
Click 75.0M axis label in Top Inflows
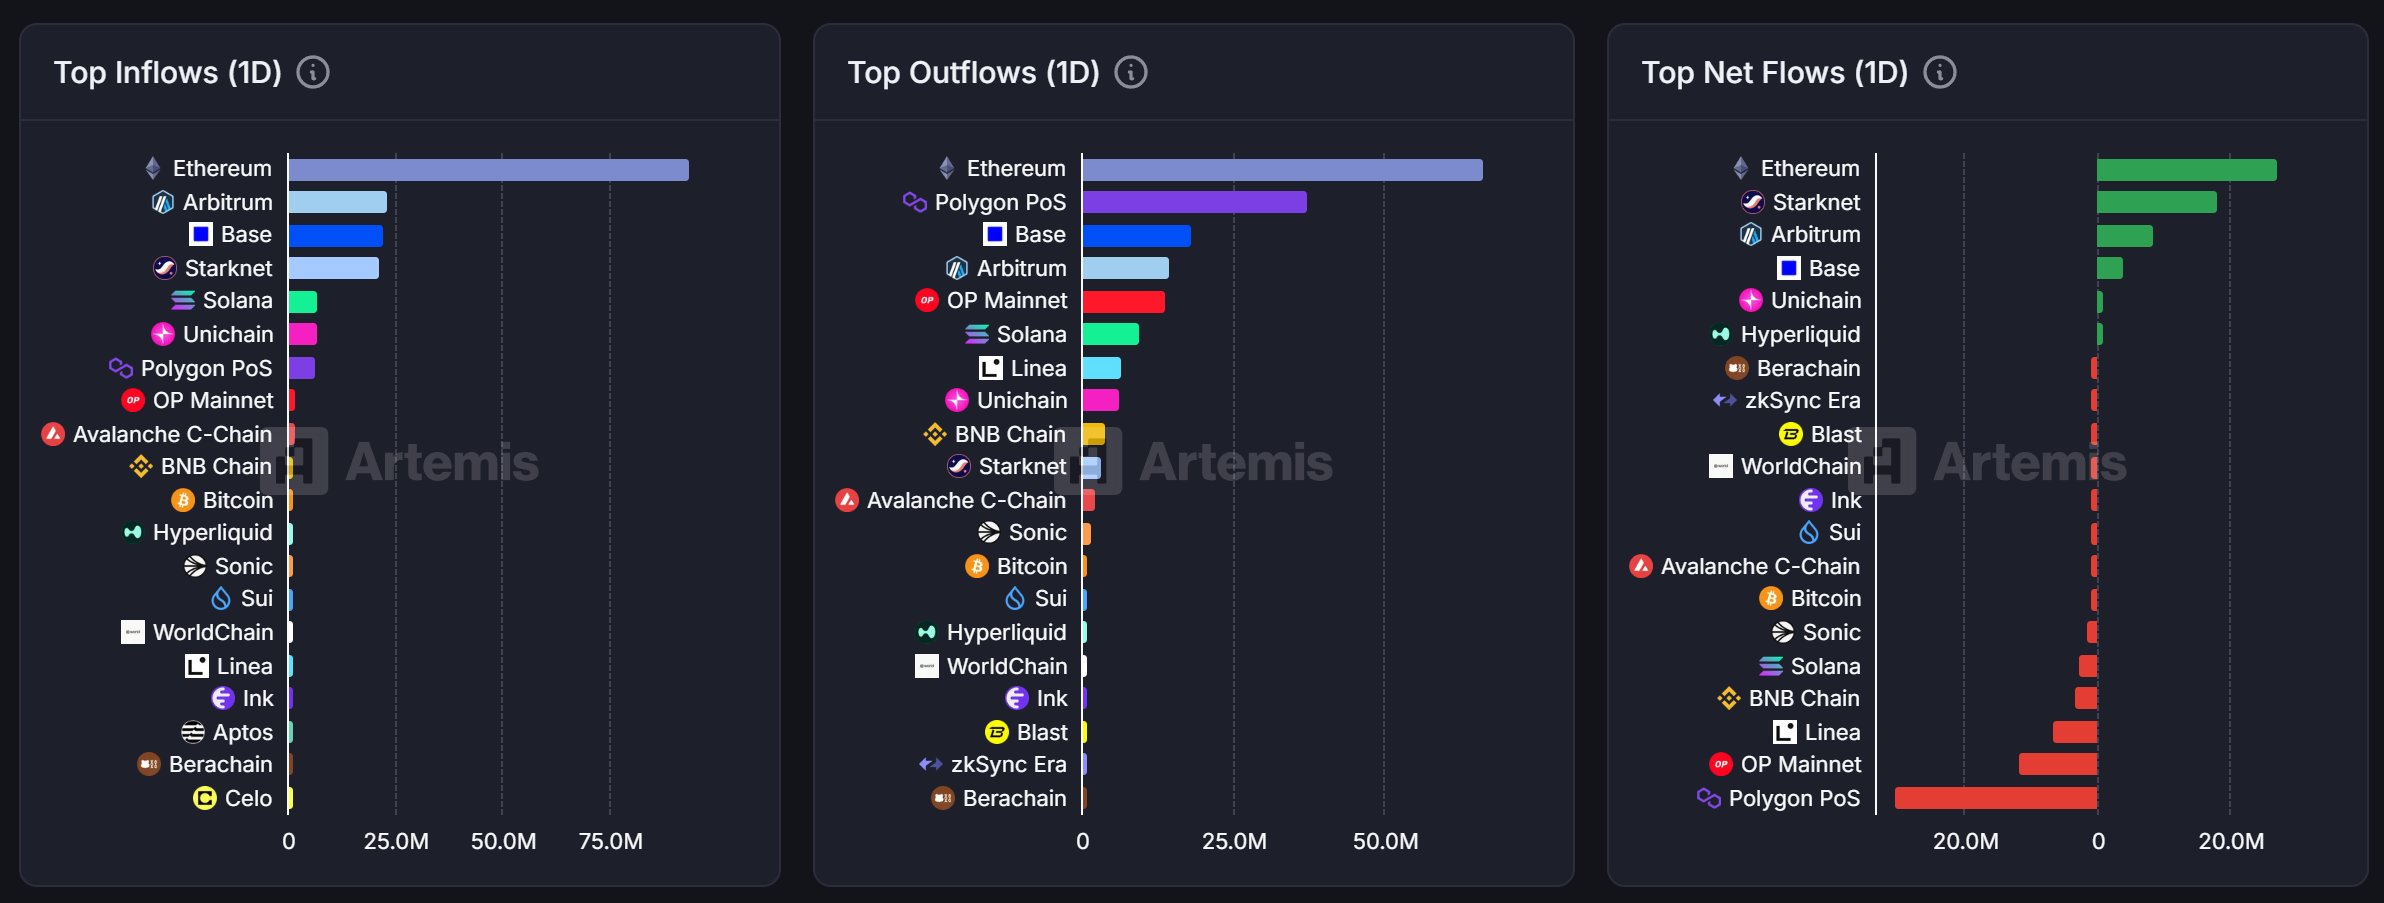610,841
